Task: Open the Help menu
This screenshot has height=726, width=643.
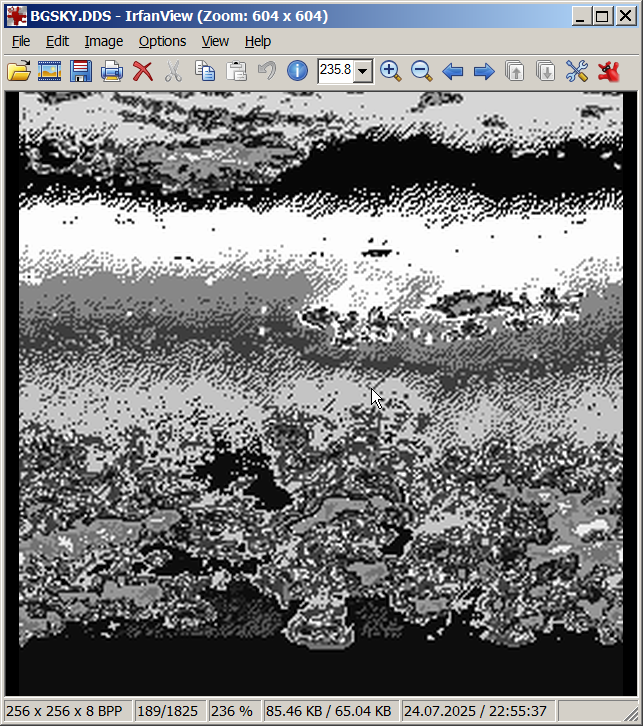Action: [x=258, y=41]
